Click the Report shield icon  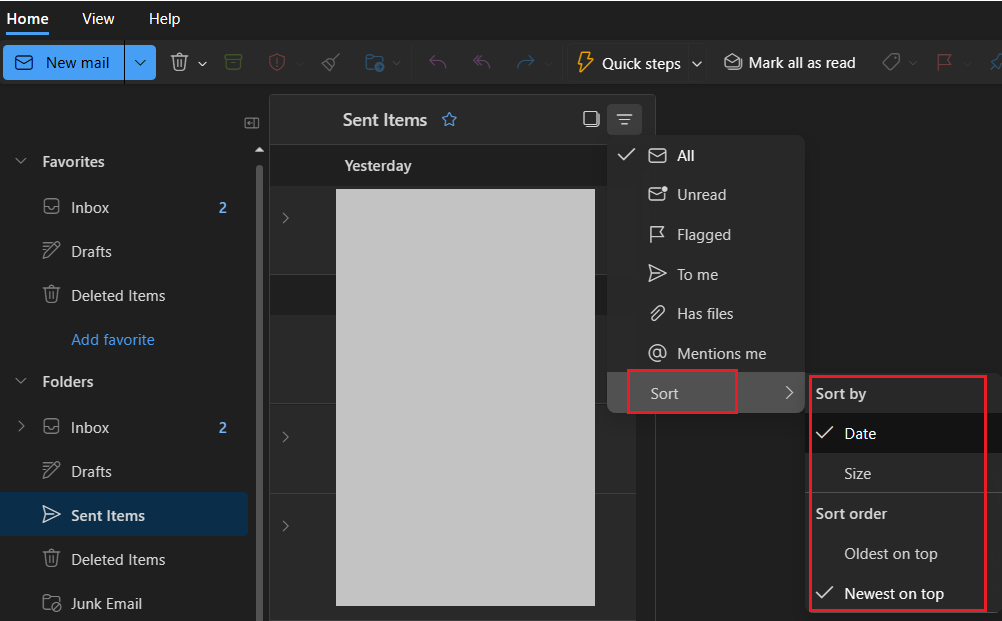coord(277,63)
